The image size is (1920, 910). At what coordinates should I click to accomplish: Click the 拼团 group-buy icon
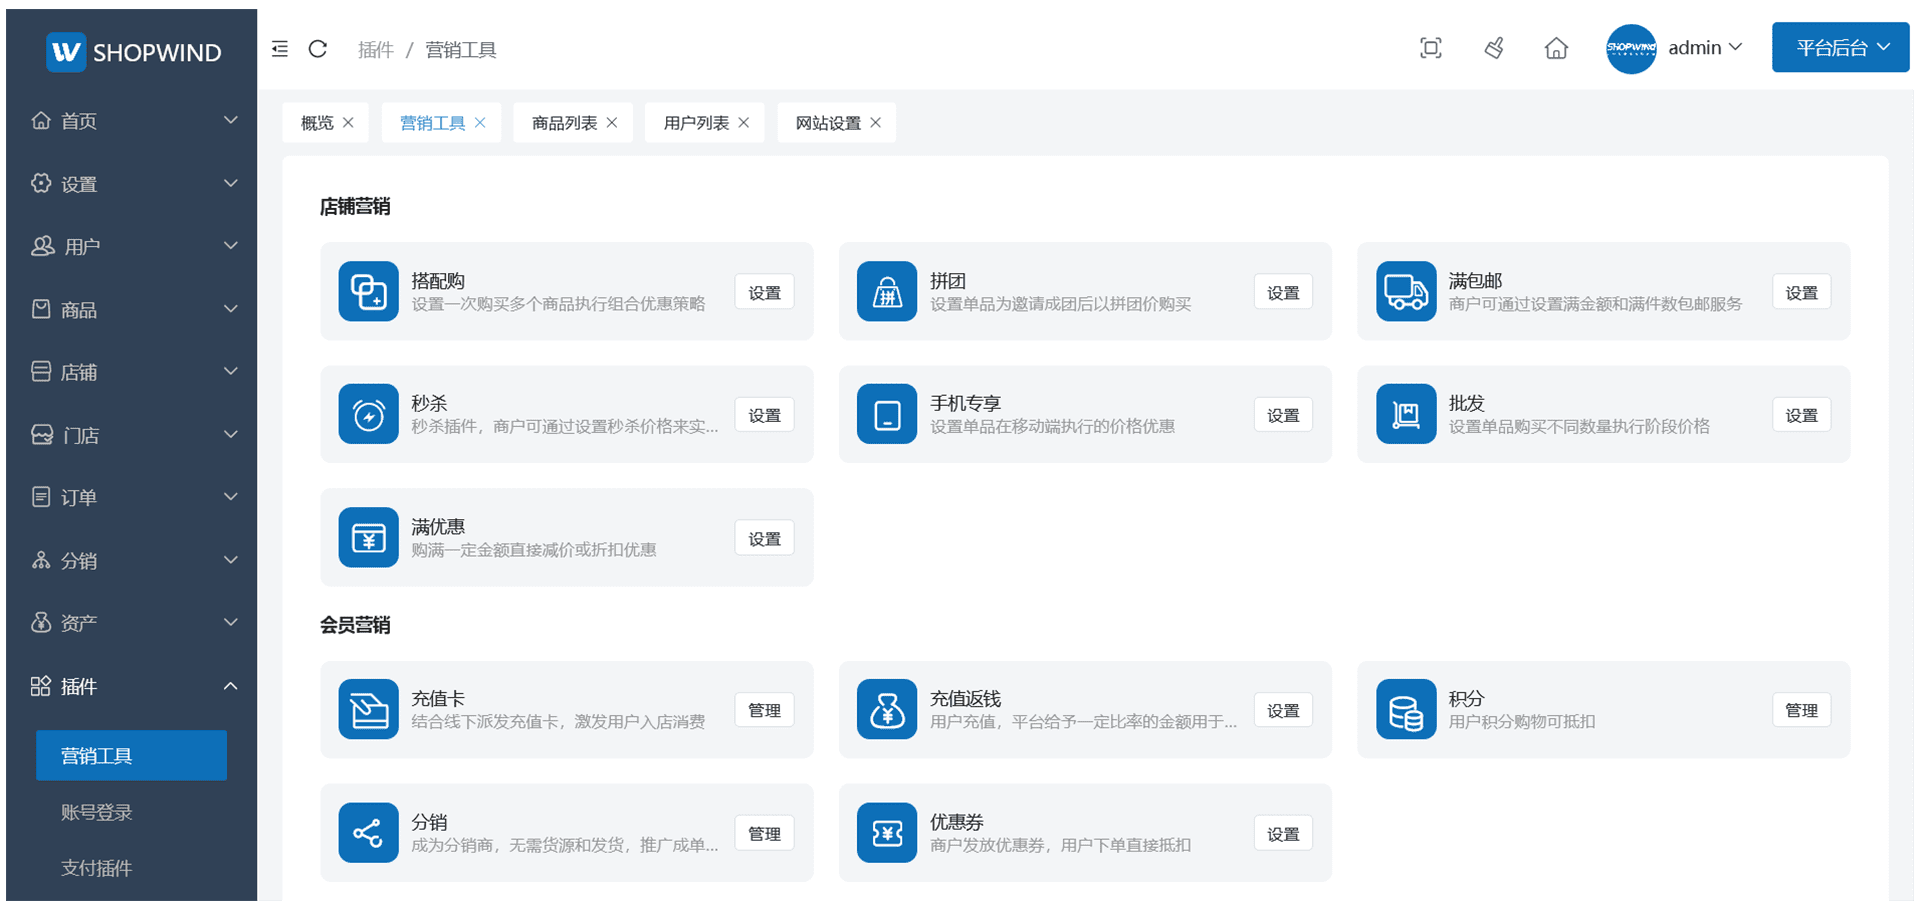(886, 291)
